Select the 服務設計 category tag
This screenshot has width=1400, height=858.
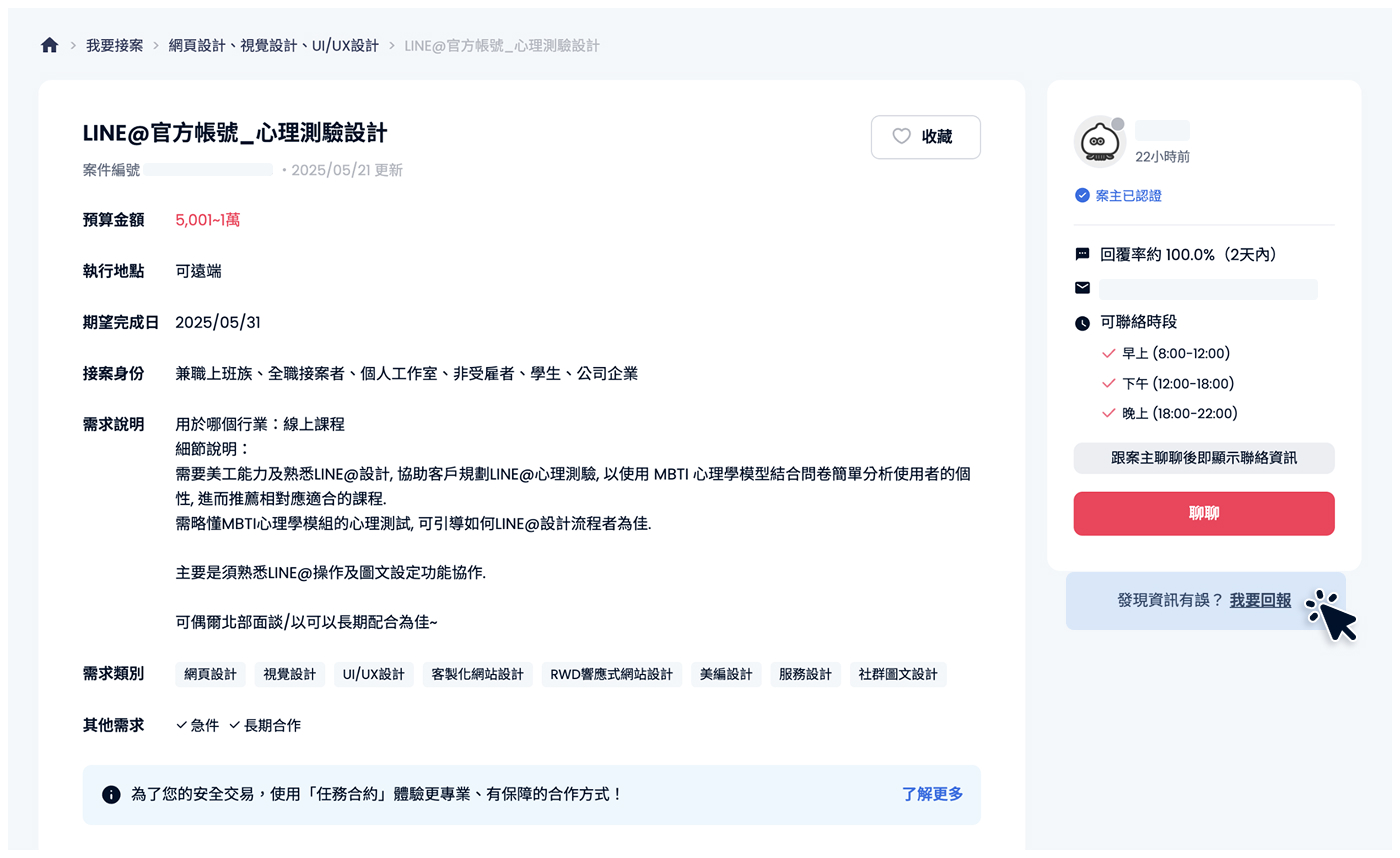pos(805,674)
